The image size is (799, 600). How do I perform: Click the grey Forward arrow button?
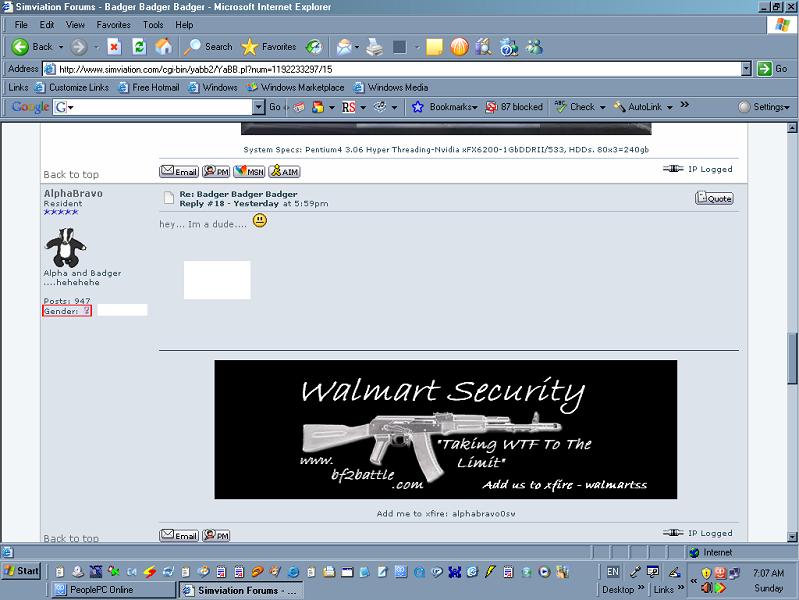[x=78, y=47]
